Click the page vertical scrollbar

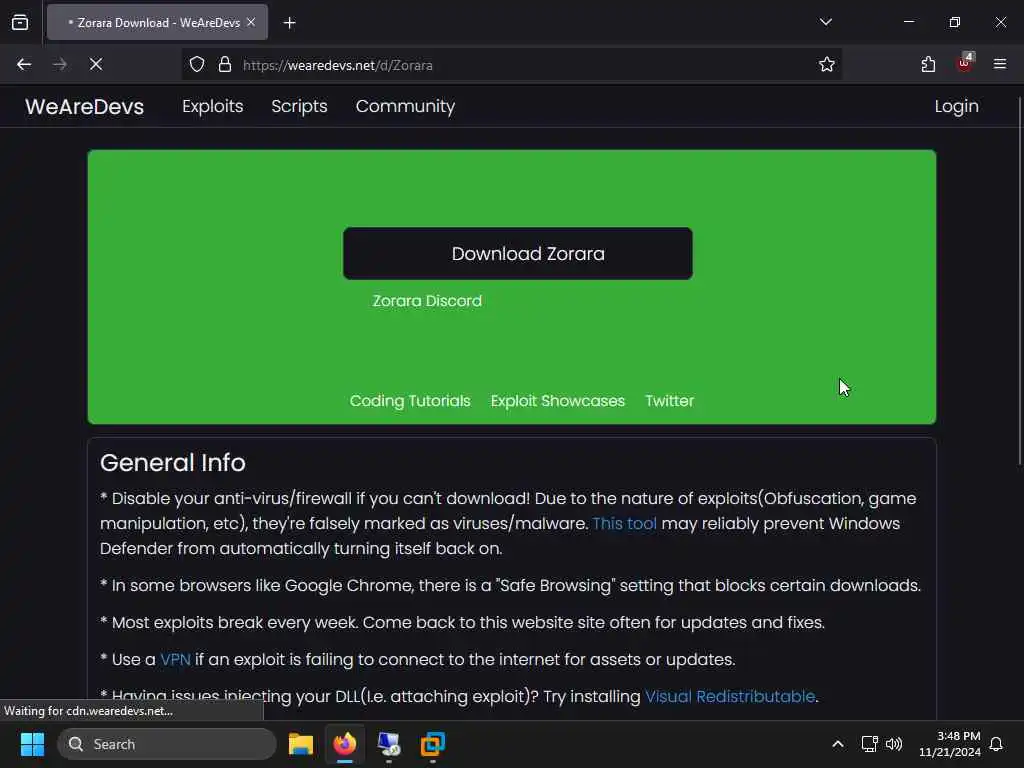point(1019,281)
